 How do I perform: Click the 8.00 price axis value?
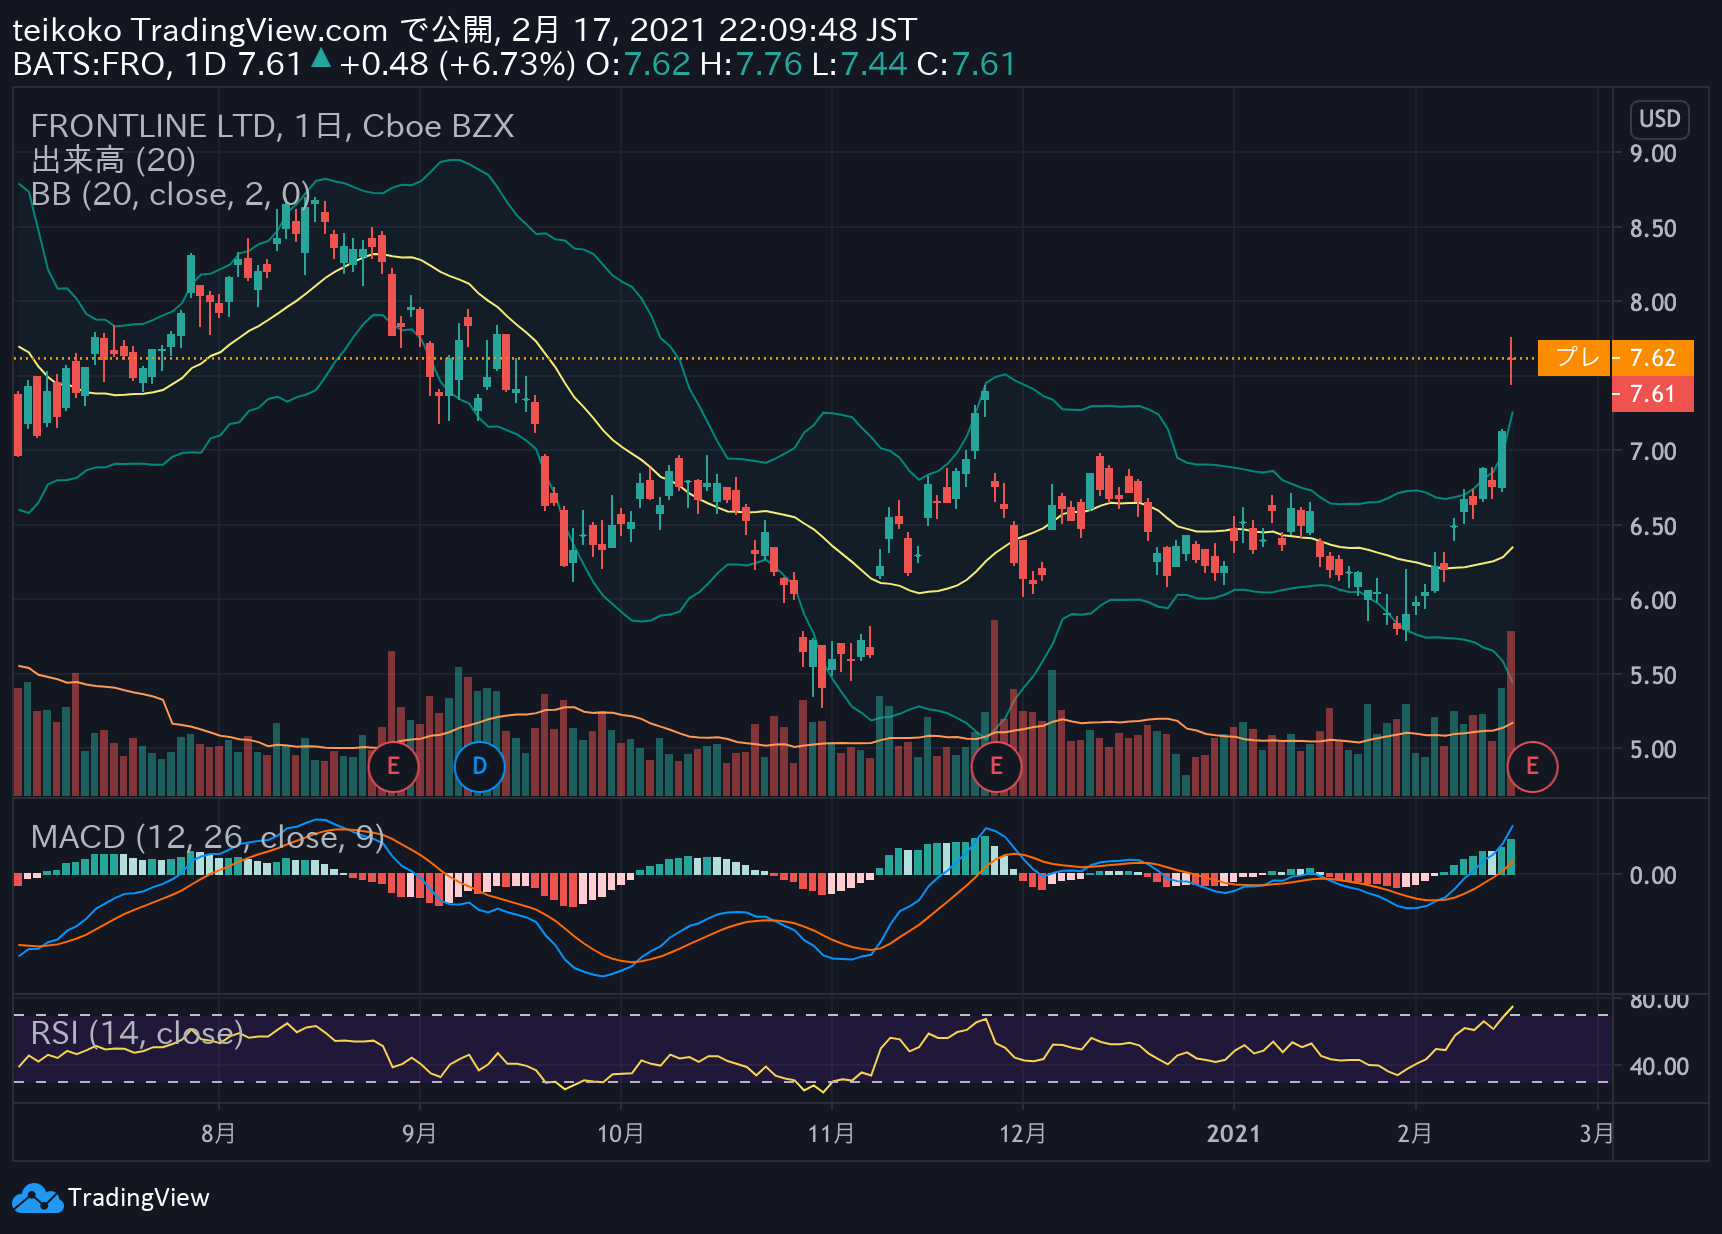point(1653,303)
